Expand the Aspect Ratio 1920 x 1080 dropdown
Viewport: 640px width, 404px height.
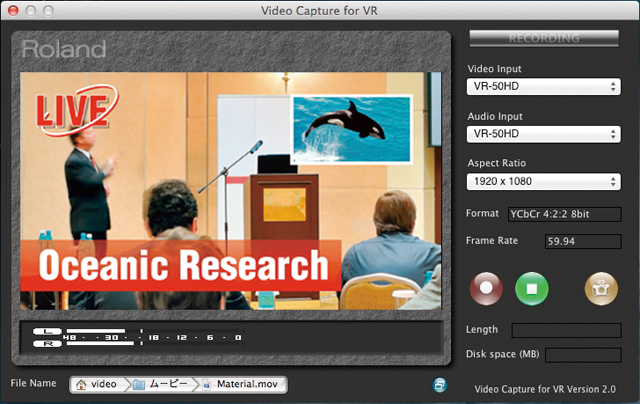pyautogui.click(x=544, y=181)
